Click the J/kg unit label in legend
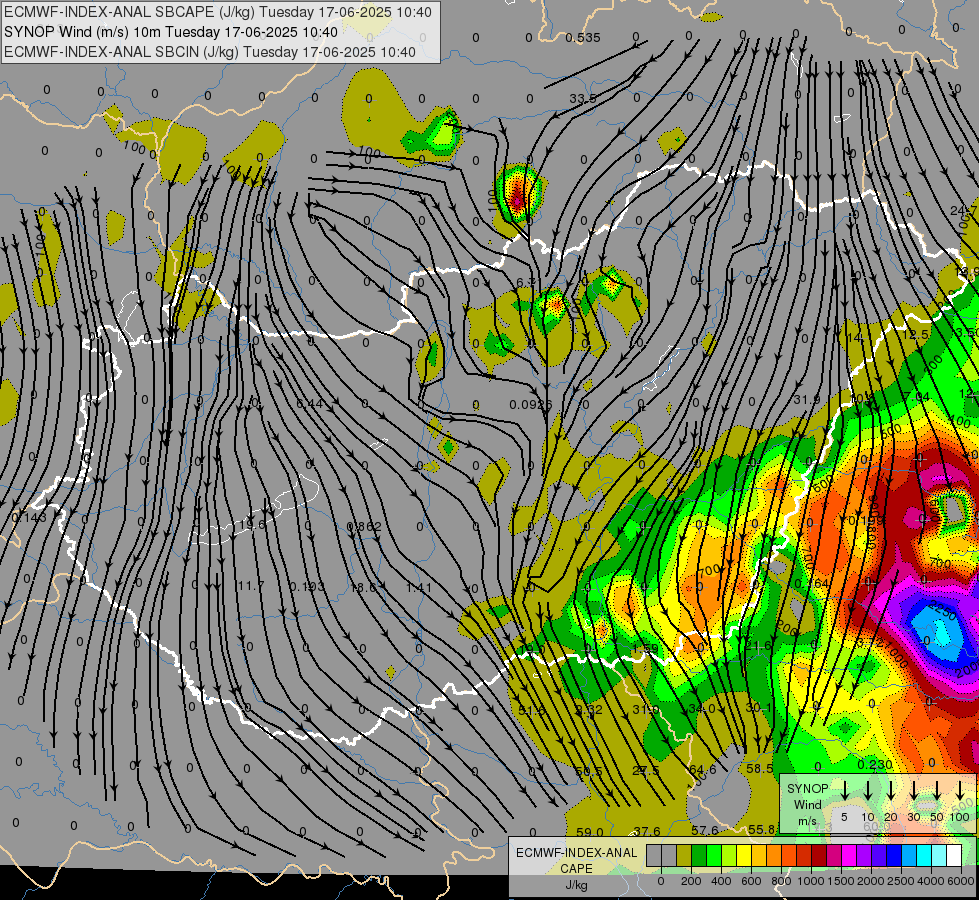Screen dimensions: 979x900 [576, 885]
